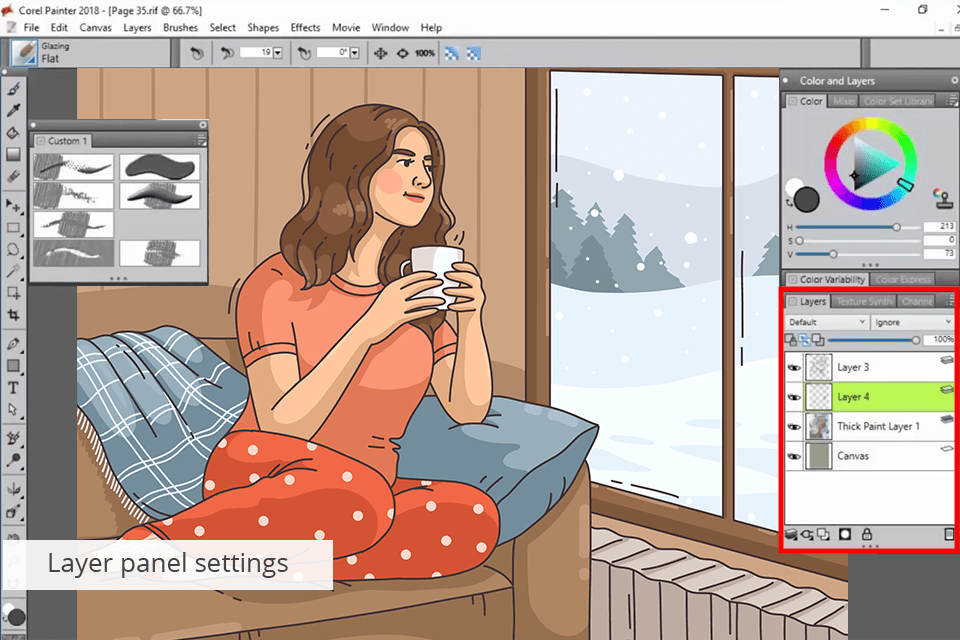Hide Thick Paint Layer 1 via eye icon
The image size is (960, 640).
794,426
